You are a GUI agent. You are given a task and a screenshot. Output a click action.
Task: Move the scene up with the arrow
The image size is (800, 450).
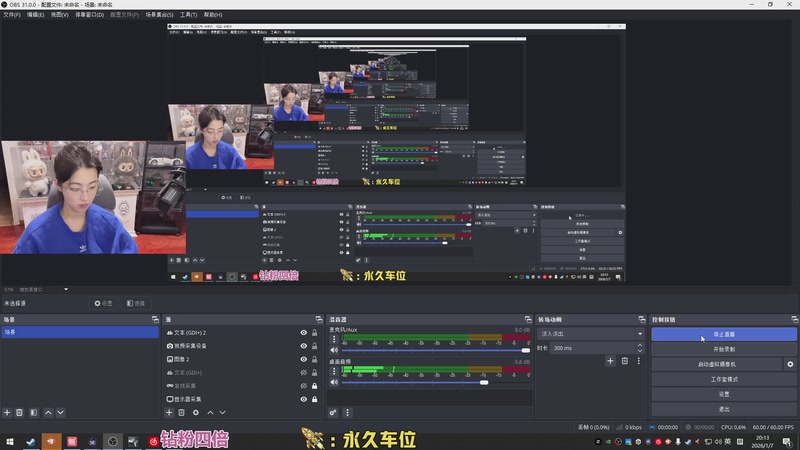pos(48,412)
